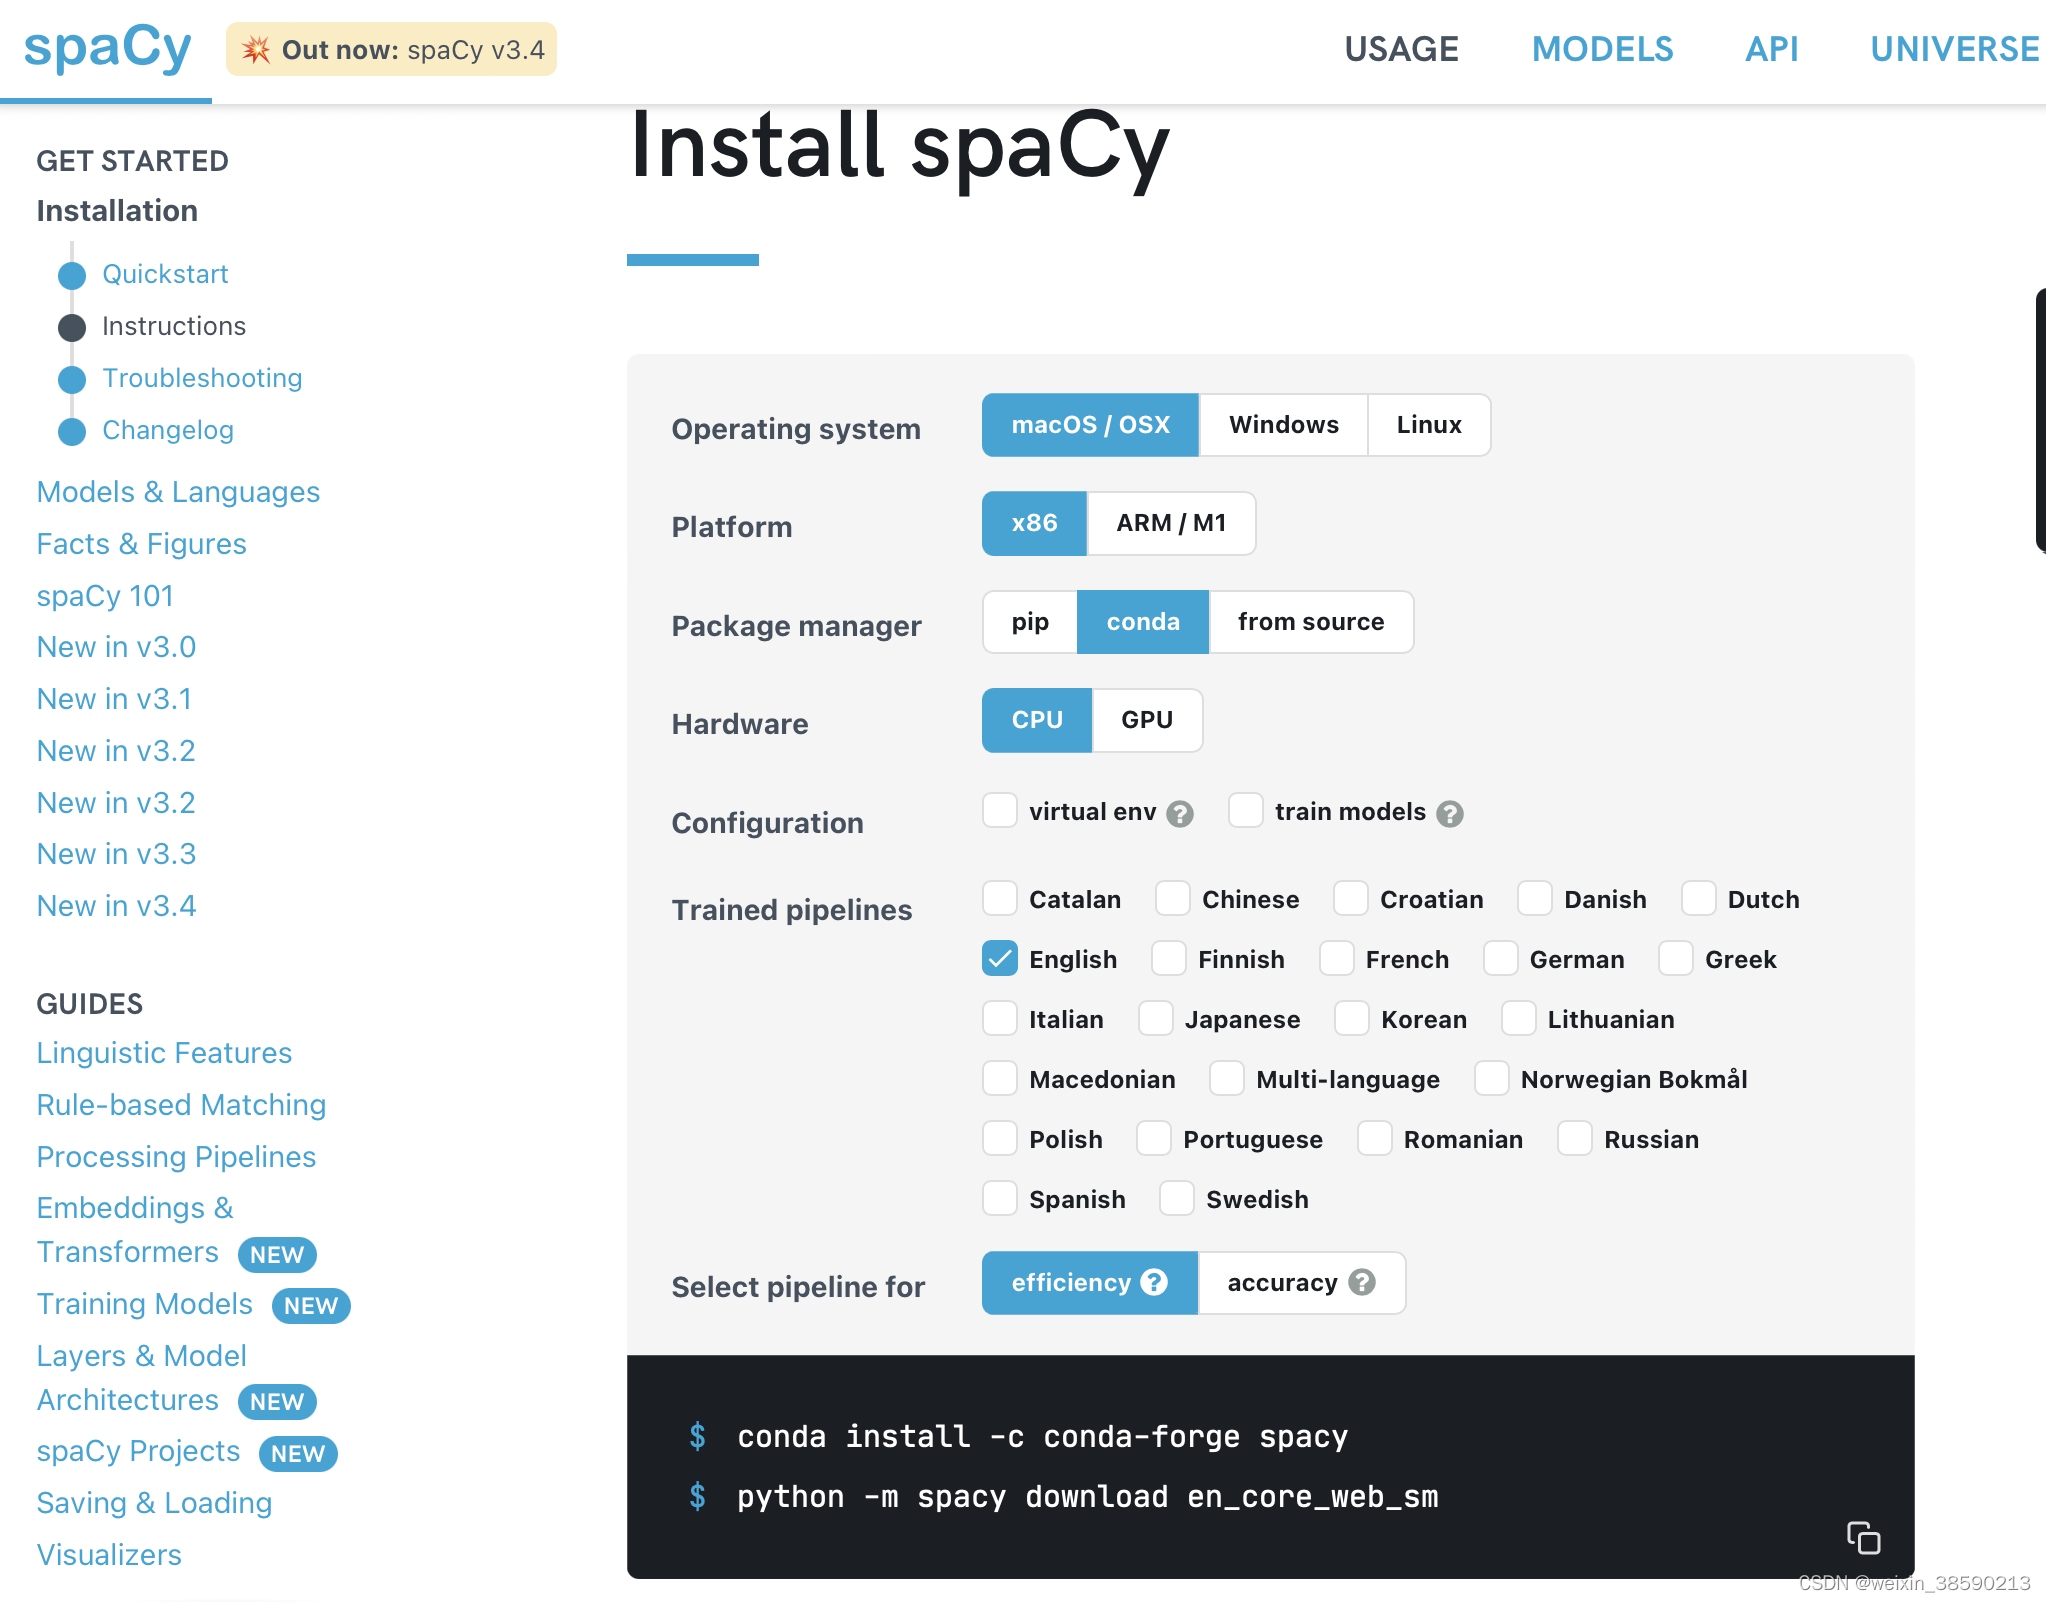Open the API navigation item
The height and width of the screenshot is (1602, 2046).
coord(1771,48)
